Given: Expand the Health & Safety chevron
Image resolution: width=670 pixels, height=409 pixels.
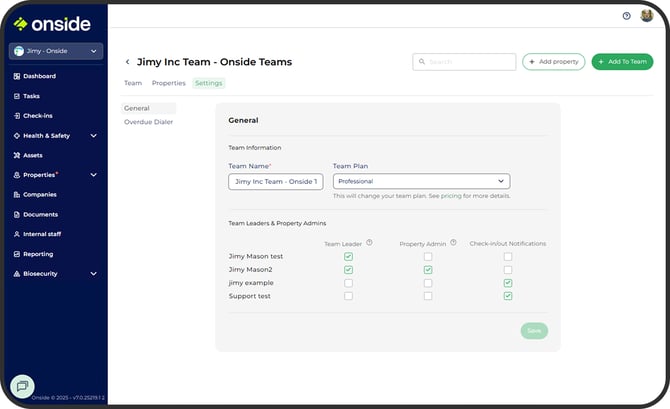Looking at the screenshot, I should coord(94,135).
